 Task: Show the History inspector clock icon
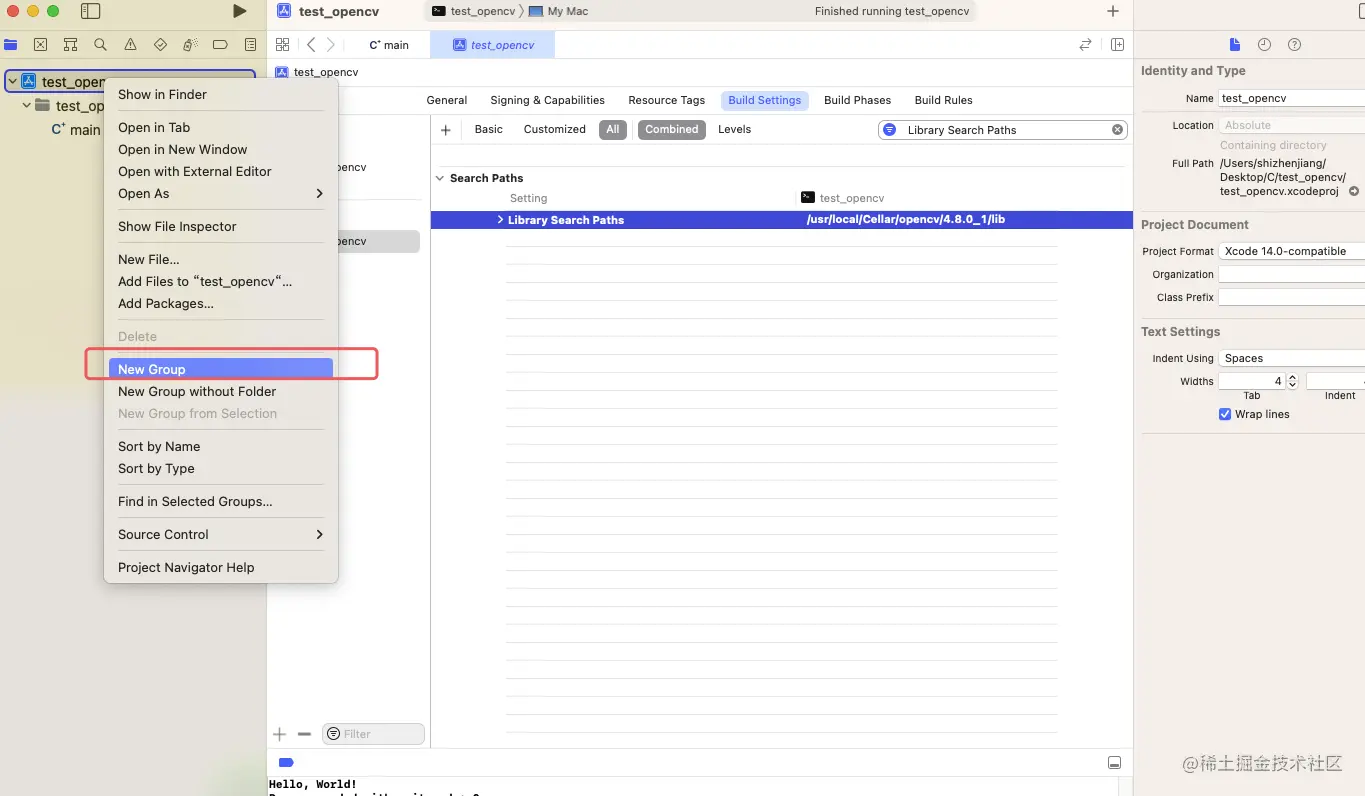tap(1264, 44)
